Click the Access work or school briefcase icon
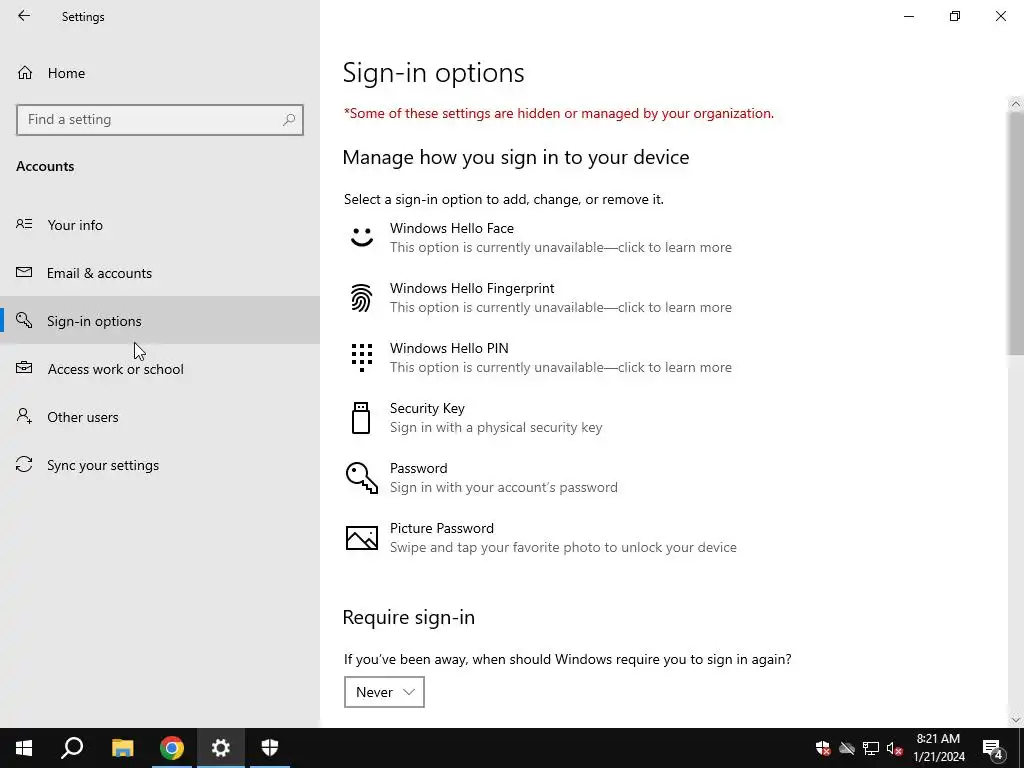 pyautogui.click(x=24, y=368)
